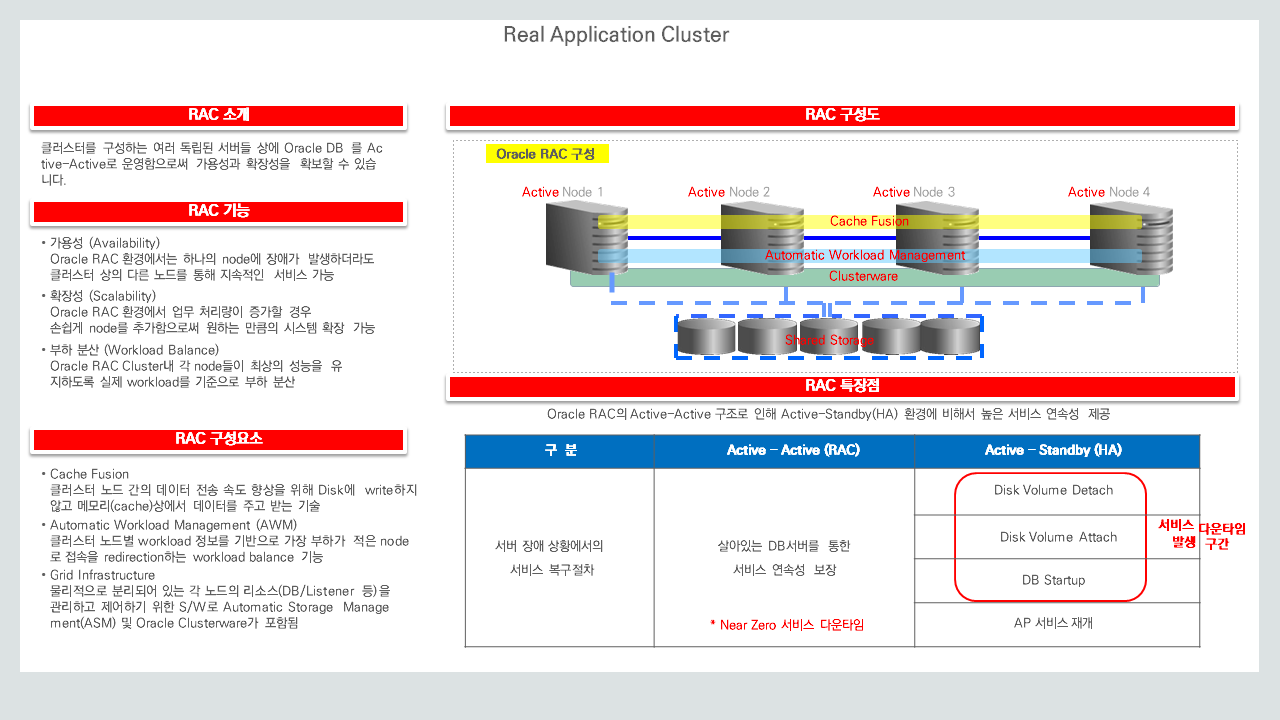Select the Active Node 2 server icon

[748, 245]
